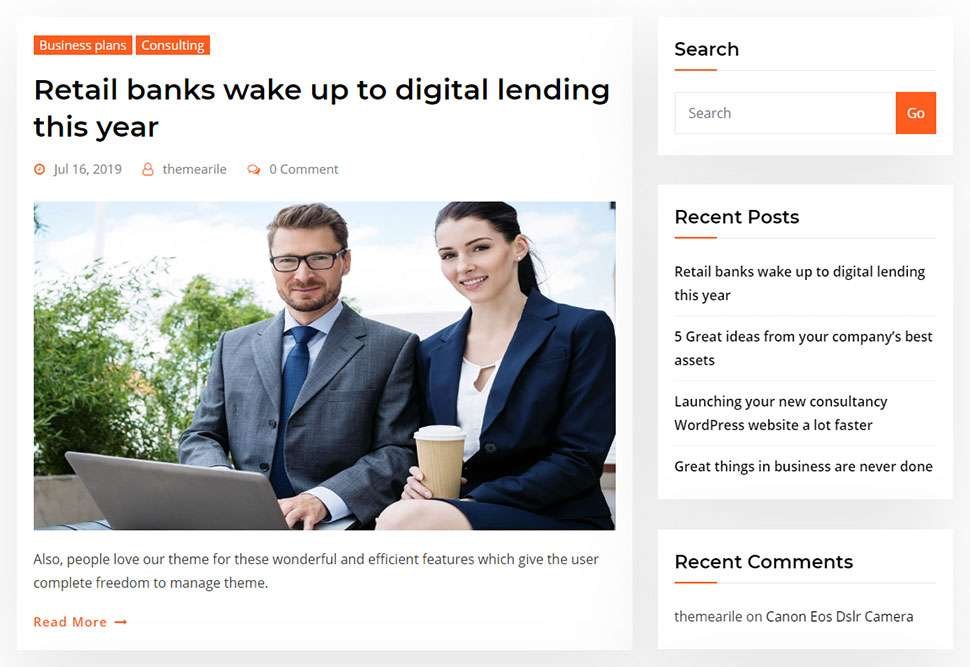The height and width of the screenshot is (667, 970).
Task: Open recent post 5 Great ideas
Action: (803, 348)
